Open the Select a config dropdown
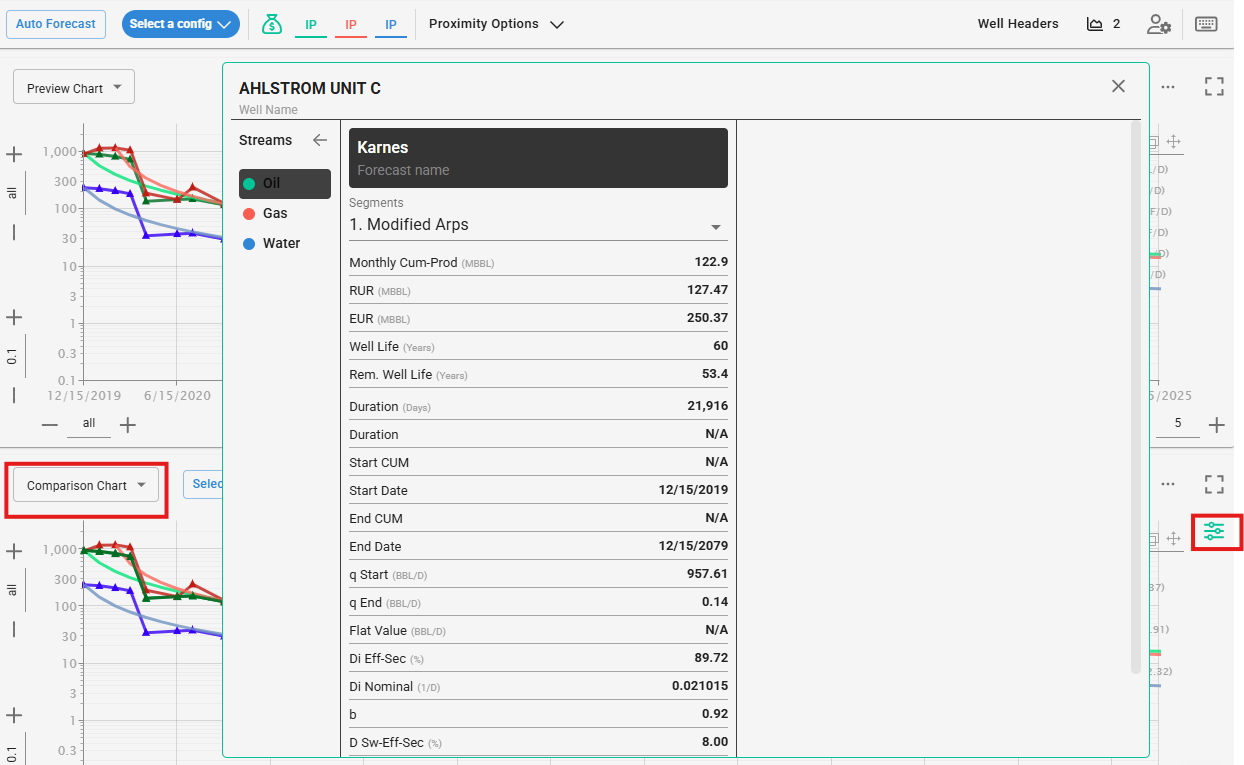The width and height of the screenshot is (1244, 765). coord(181,24)
